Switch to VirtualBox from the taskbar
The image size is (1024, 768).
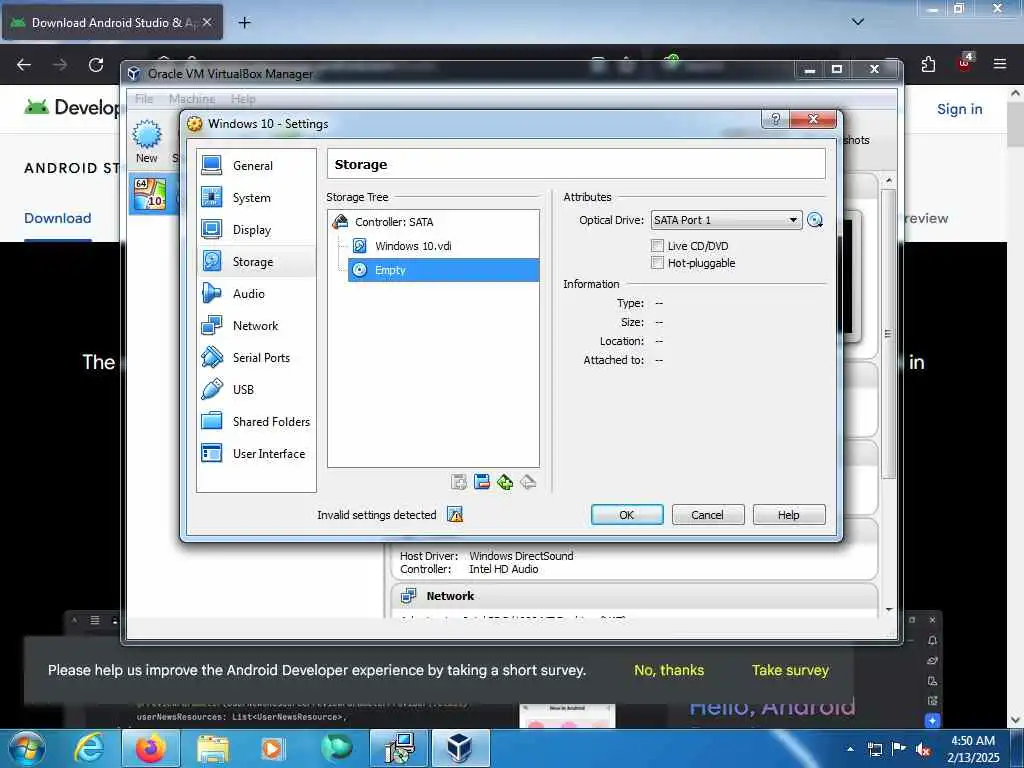pos(460,748)
